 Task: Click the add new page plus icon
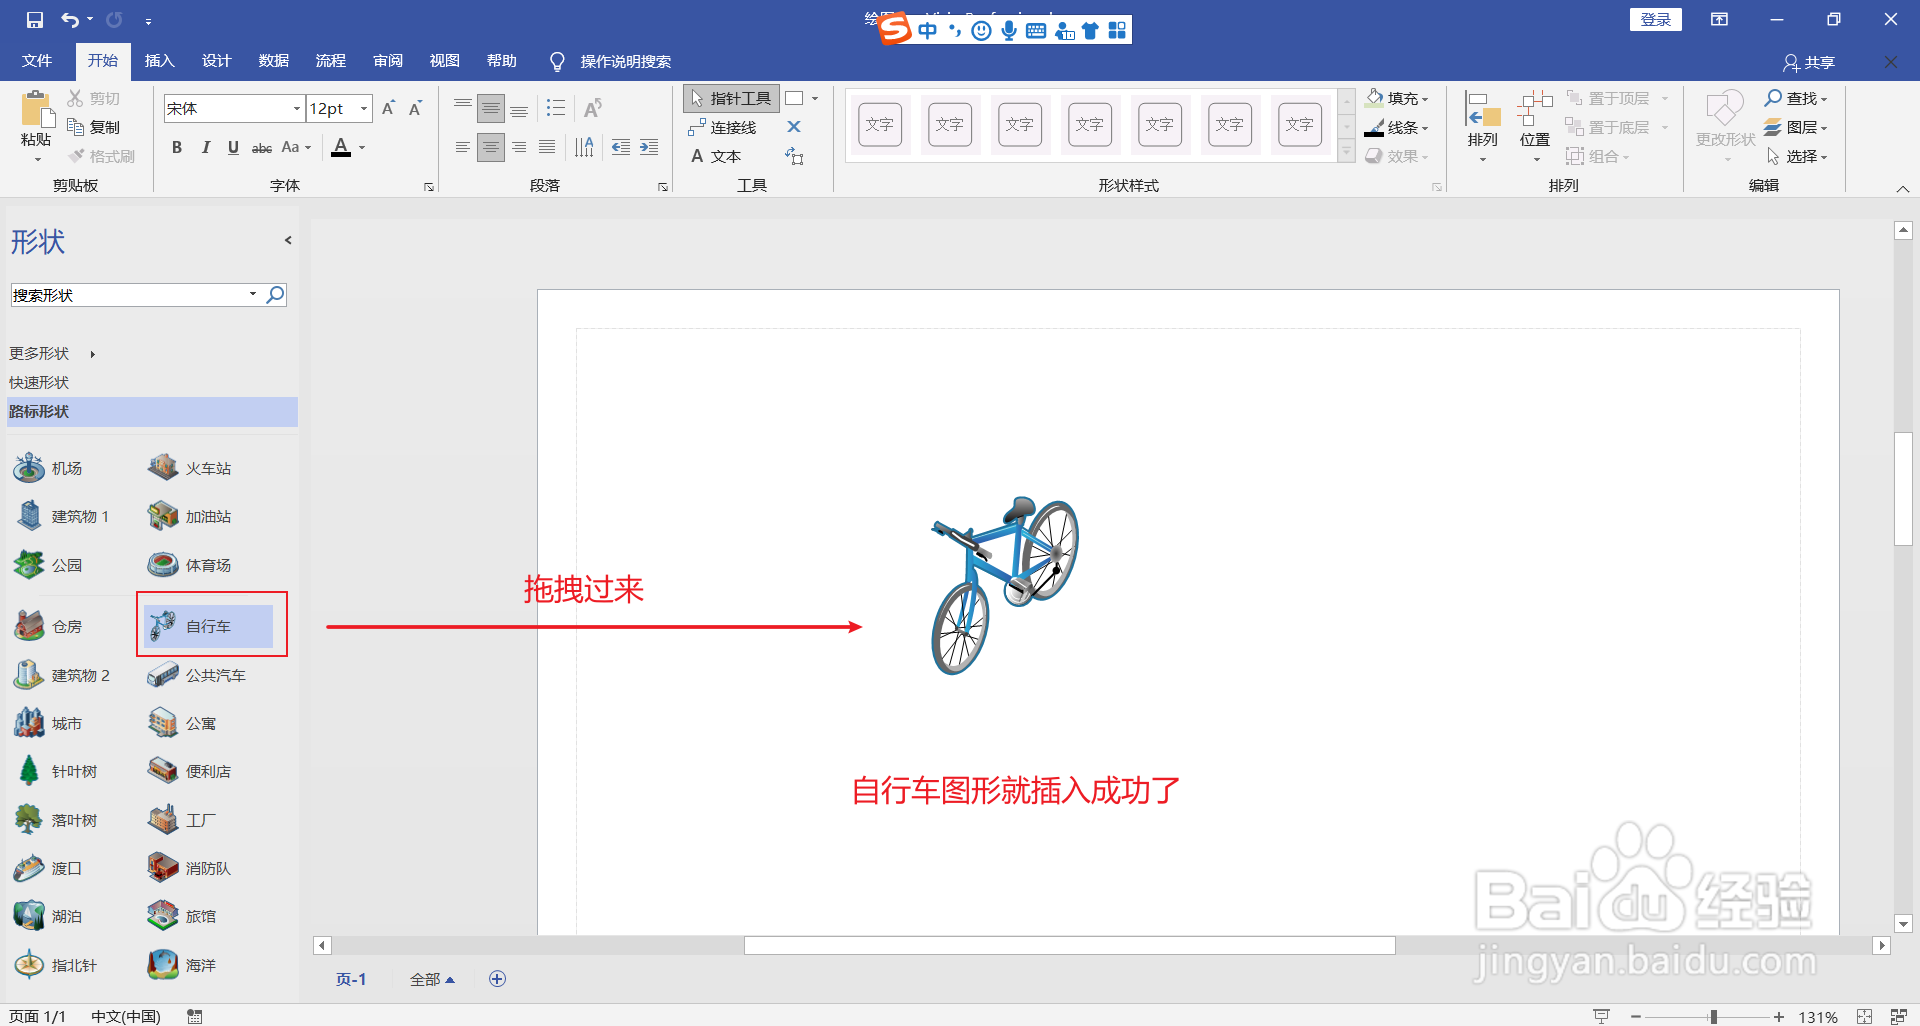click(x=497, y=979)
